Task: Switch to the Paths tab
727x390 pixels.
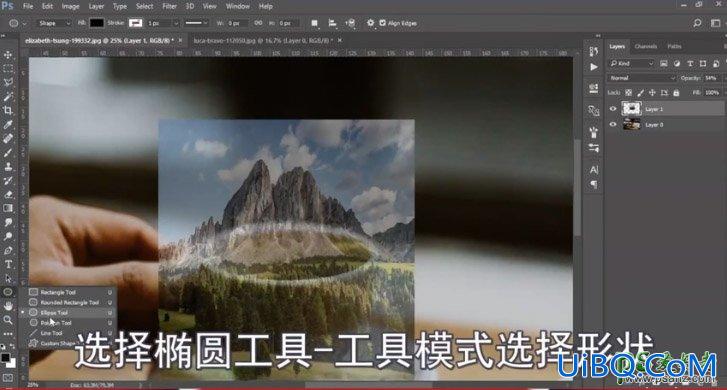Action: coord(674,46)
